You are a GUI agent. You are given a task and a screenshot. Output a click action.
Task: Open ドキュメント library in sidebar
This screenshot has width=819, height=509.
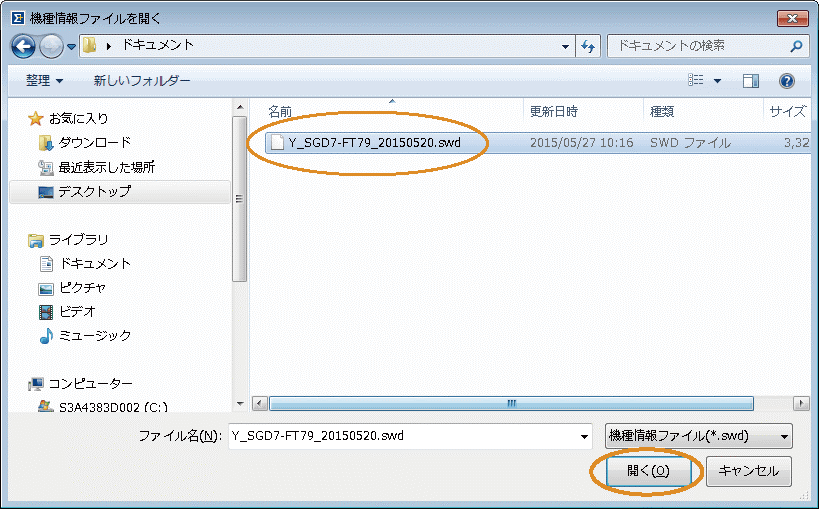click(x=86, y=263)
